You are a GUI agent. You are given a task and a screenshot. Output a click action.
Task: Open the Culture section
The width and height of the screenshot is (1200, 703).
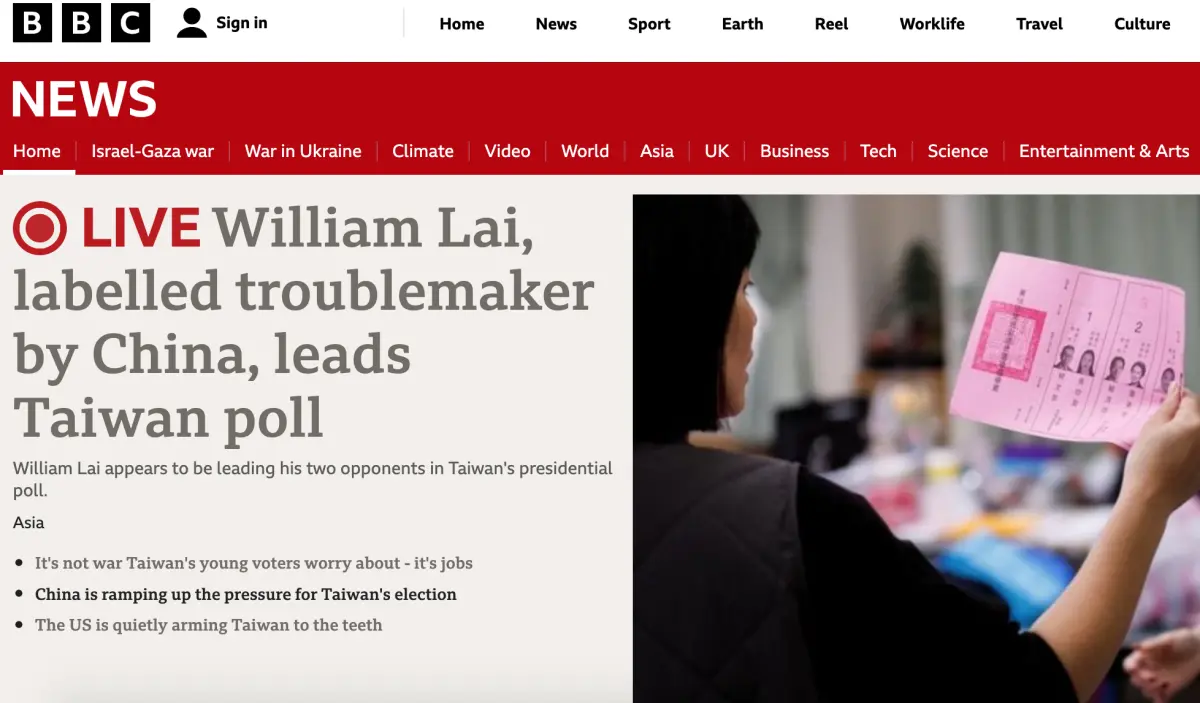1142,24
